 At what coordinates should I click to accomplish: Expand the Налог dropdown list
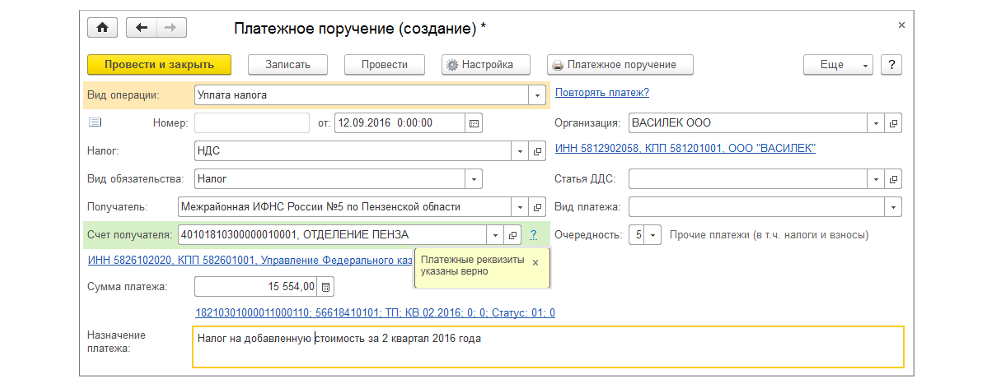520,152
